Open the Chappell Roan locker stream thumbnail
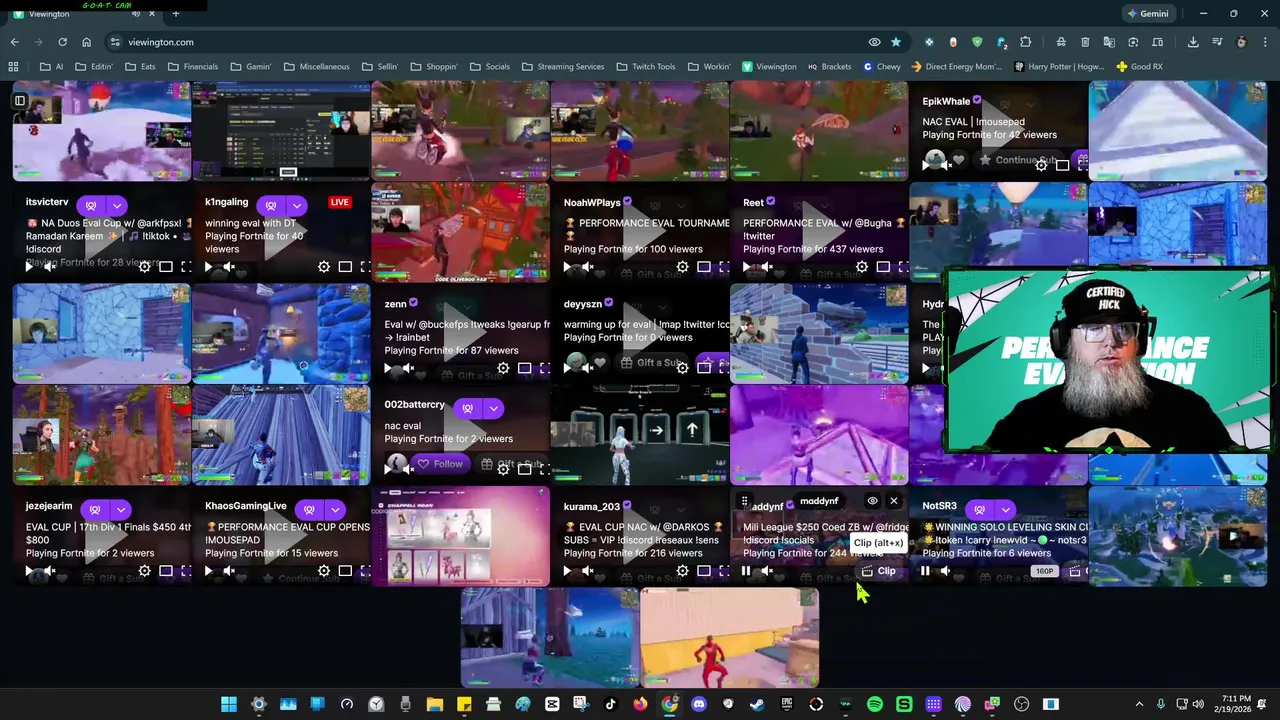The height and width of the screenshot is (720, 1280). [x=460, y=537]
